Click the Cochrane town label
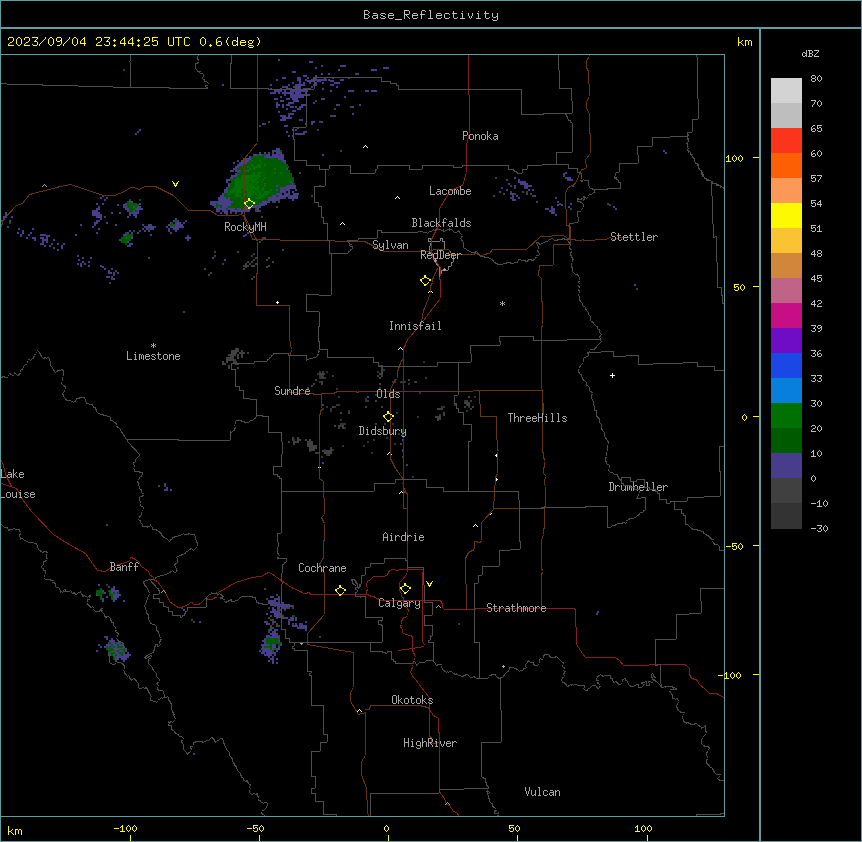The height and width of the screenshot is (842, 862). click(322, 568)
